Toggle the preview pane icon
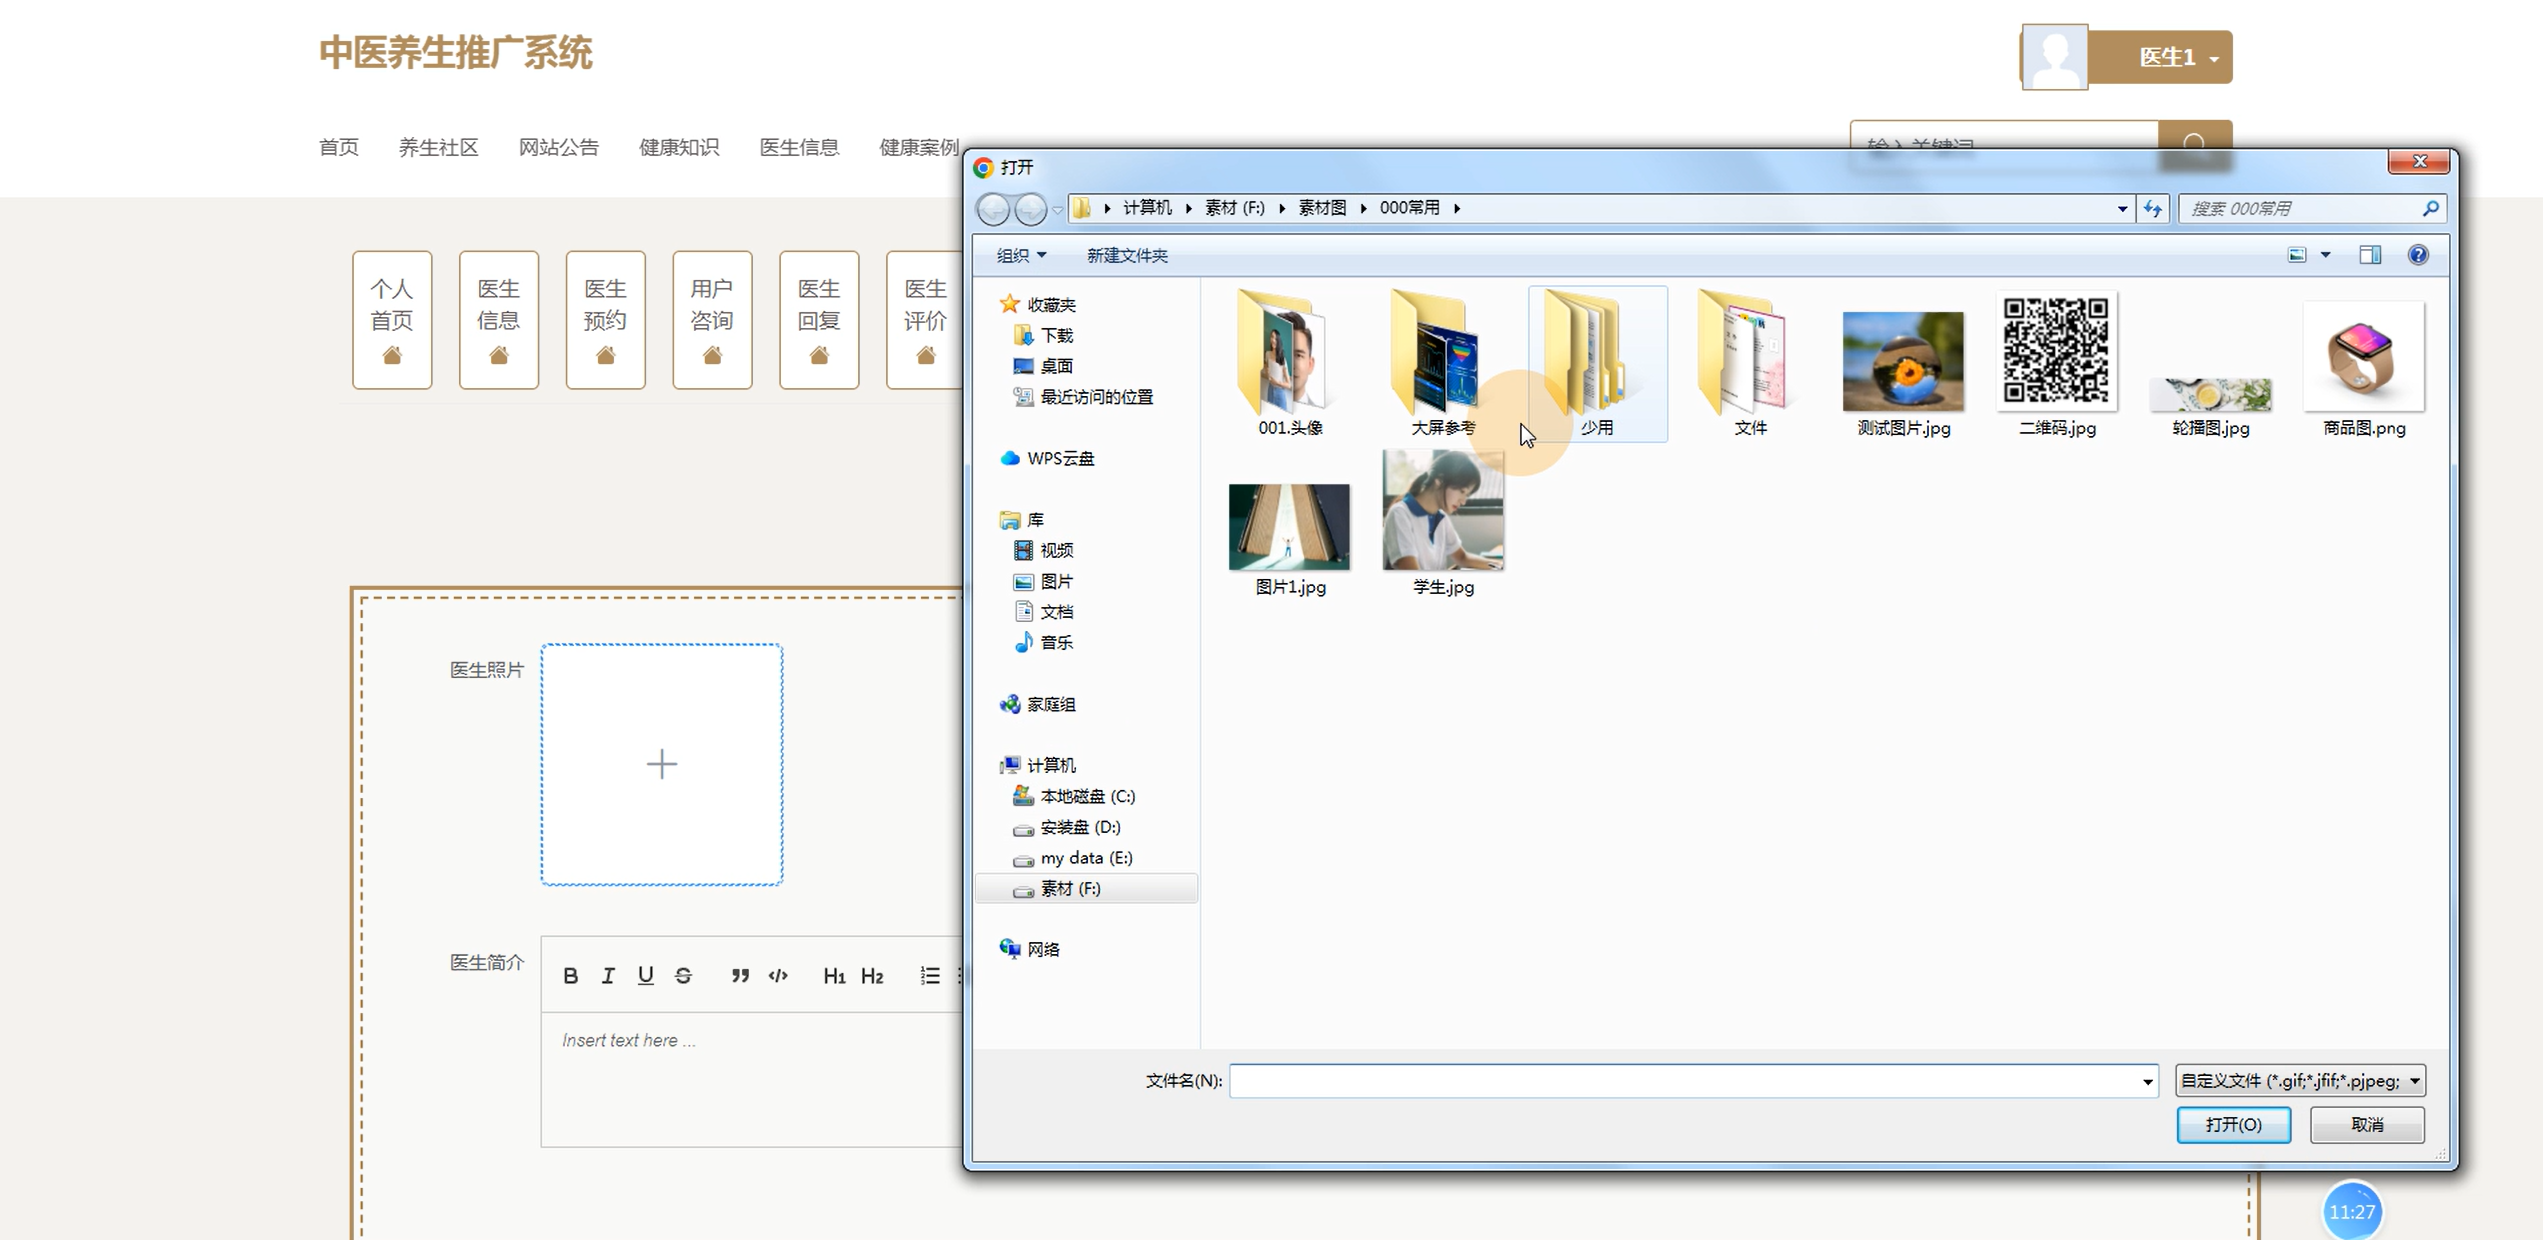 pyautogui.click(x=2369, y=255)
